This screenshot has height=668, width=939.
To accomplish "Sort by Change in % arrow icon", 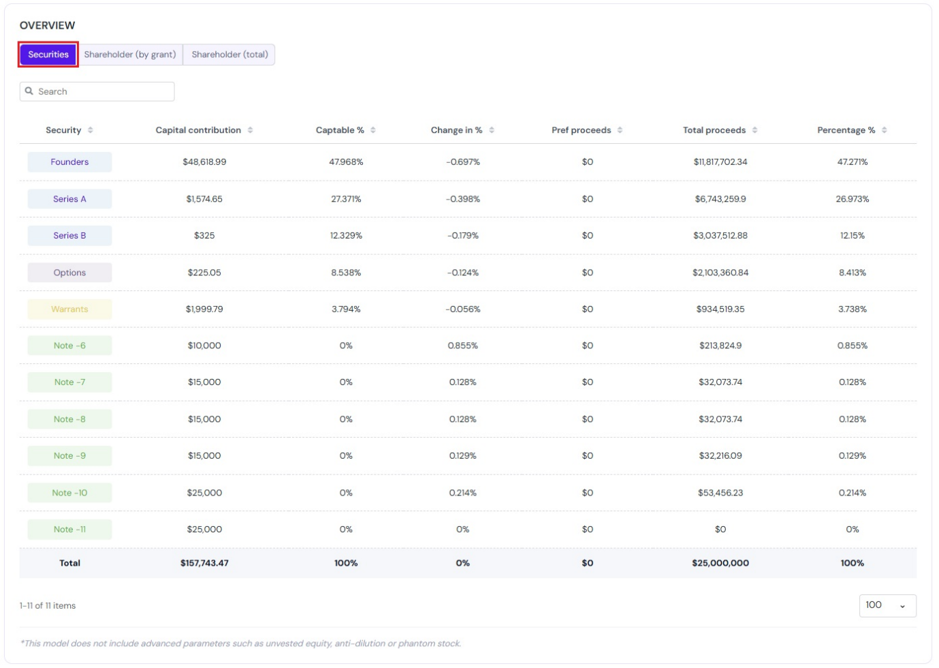I will point(492,130).
